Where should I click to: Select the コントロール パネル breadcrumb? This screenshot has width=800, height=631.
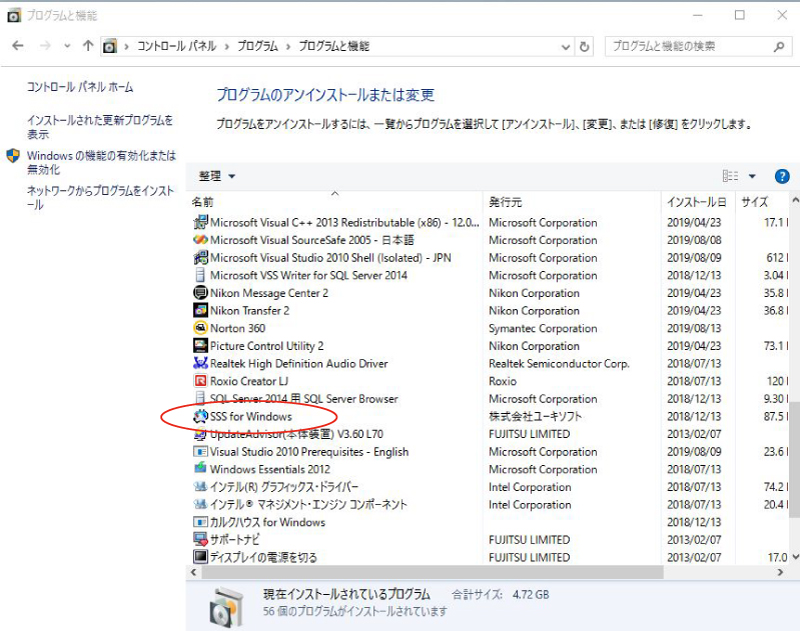[174, 47]
